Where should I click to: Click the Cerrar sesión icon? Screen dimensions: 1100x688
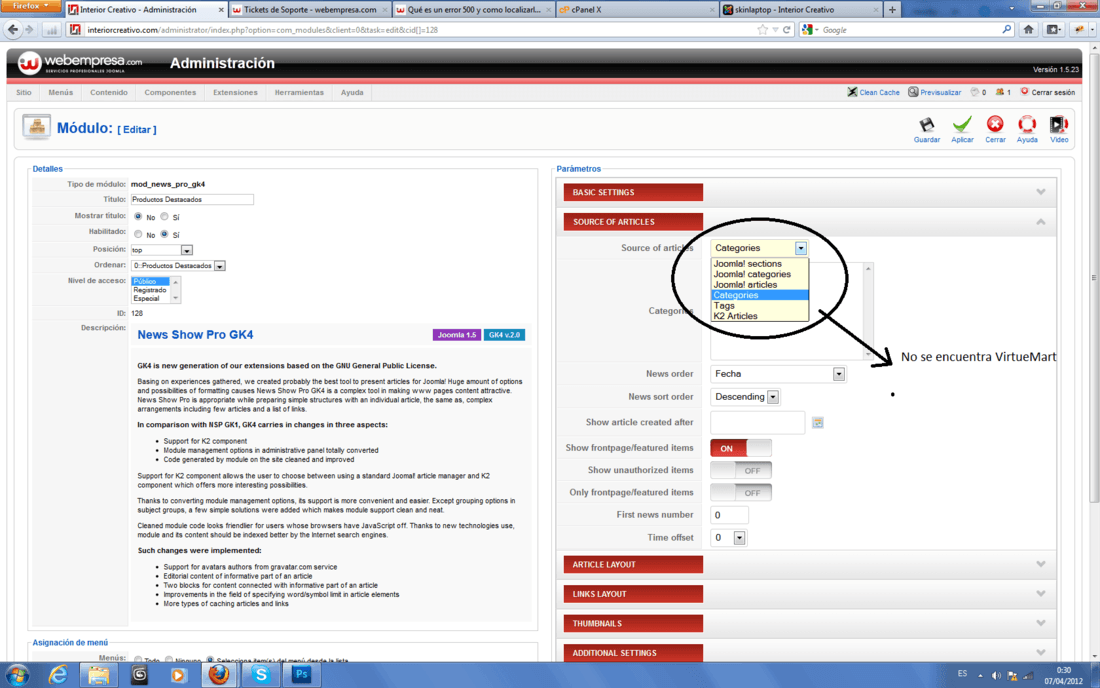click(1024, 92)
